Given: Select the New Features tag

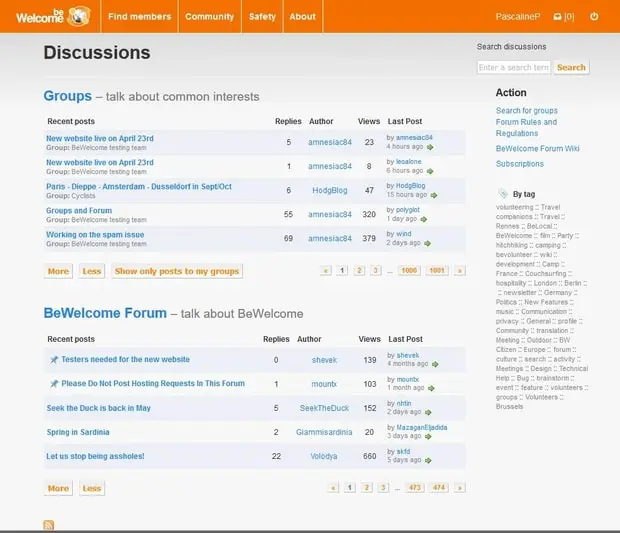Looking at the screenshot, I should [546, 302].
